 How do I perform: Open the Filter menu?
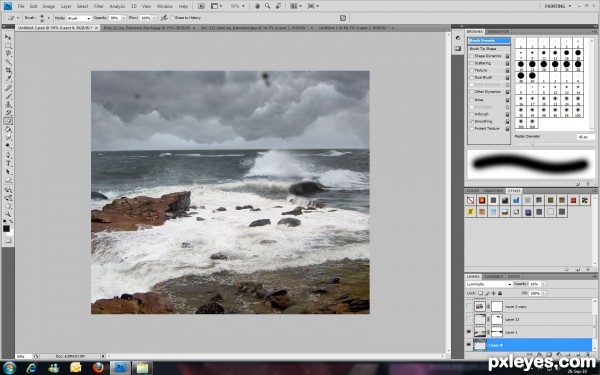pyautogui.click(x=99, y=7)
